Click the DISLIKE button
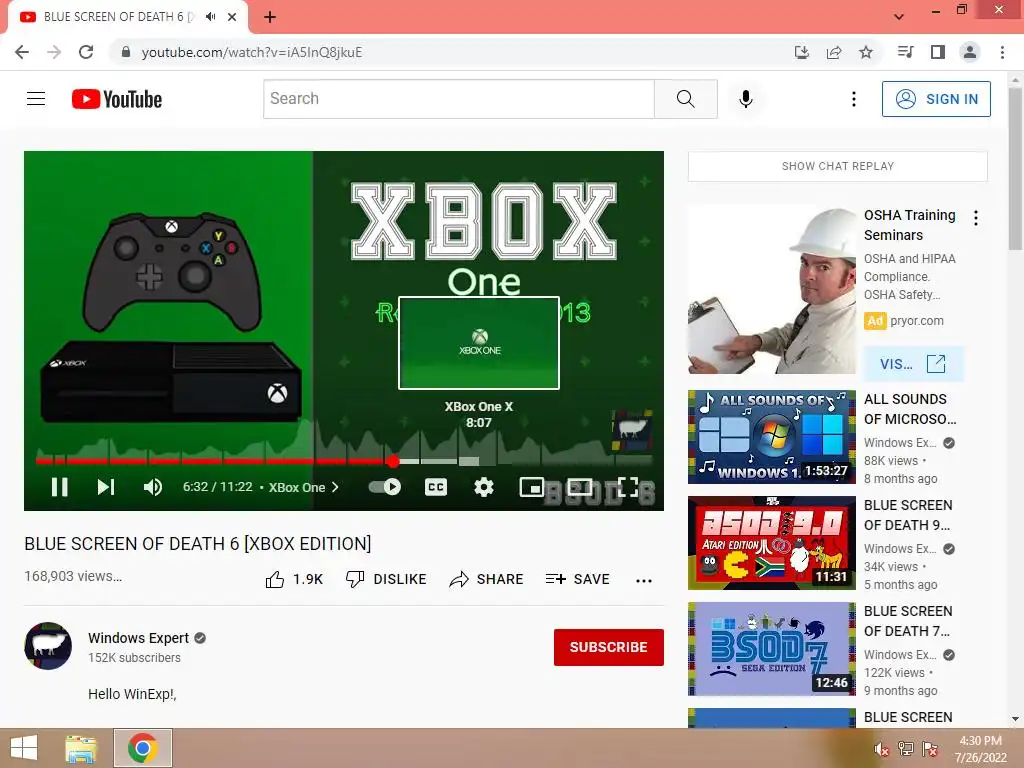The width and height of the screenshot is (1024, 768). click(x=386, y=579)
